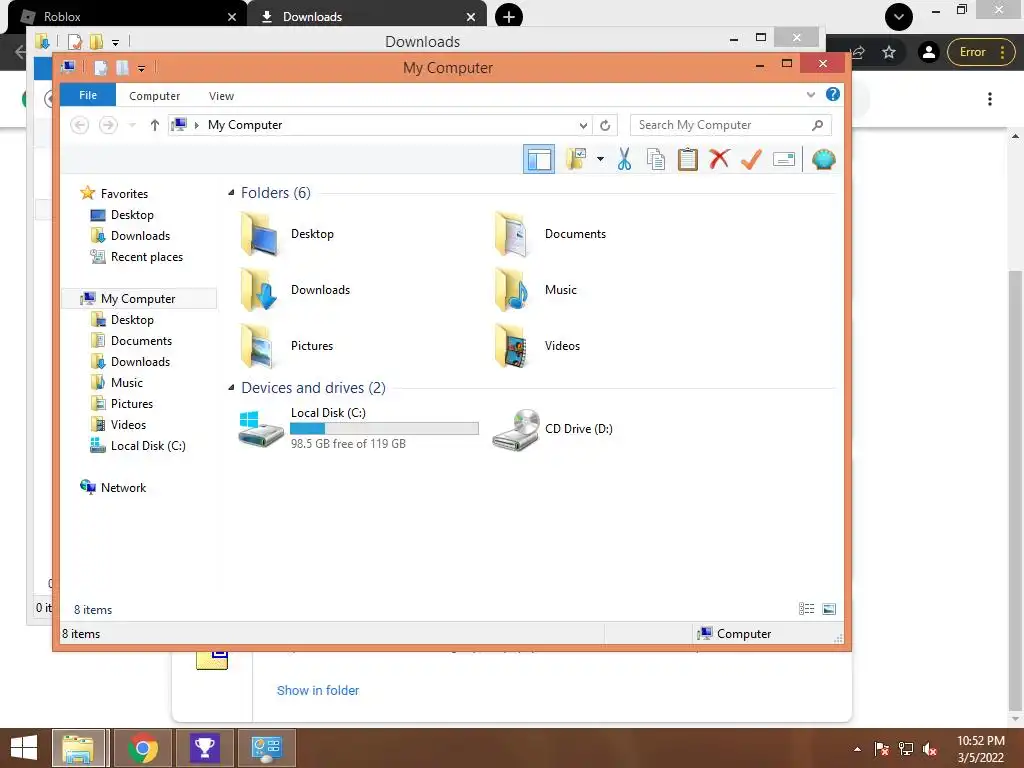Image resolution: width=1024 pixels, height=768 pixels.
Task: Open the blue Help question mark
Action: coord(833,95)
